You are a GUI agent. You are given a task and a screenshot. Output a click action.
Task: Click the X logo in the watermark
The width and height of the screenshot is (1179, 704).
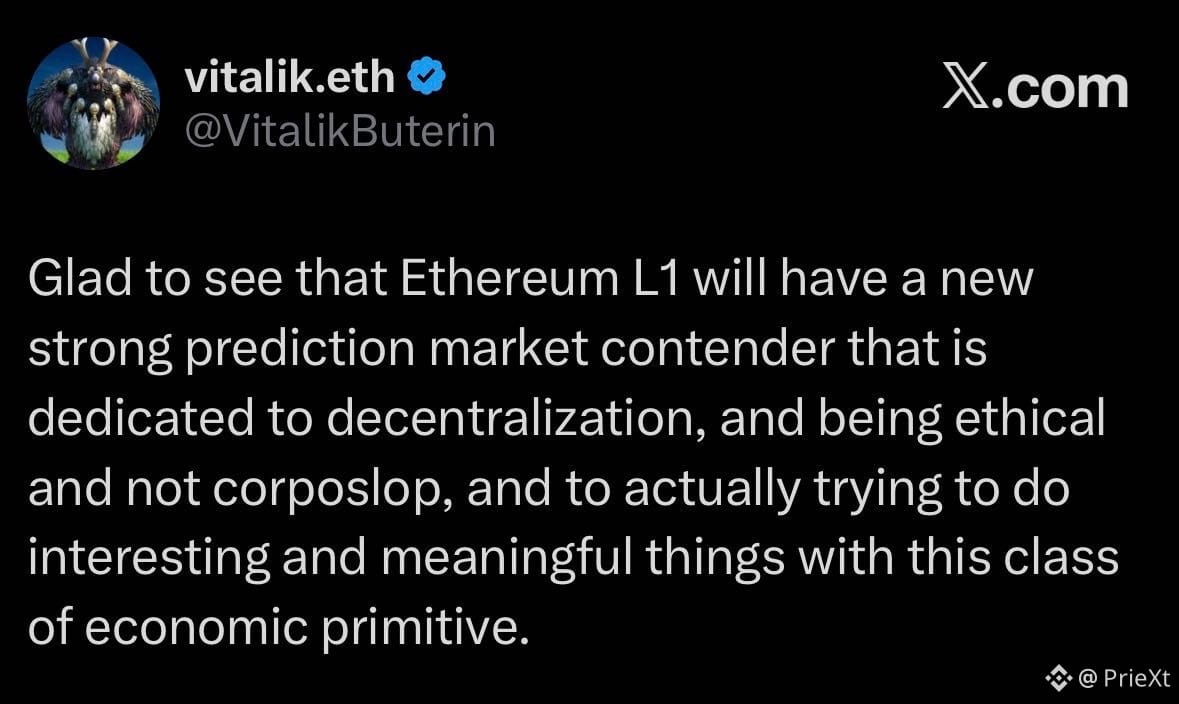click(x=966, y=86)
